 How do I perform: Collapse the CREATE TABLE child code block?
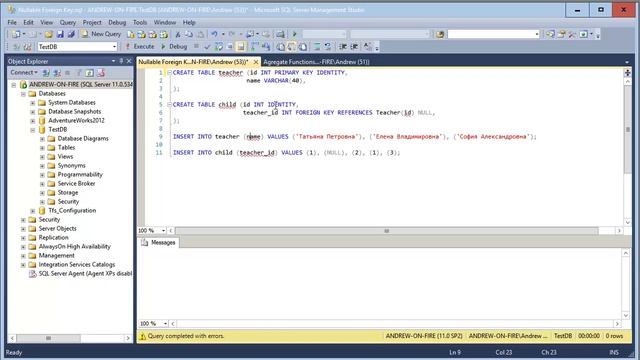point(169,104)
